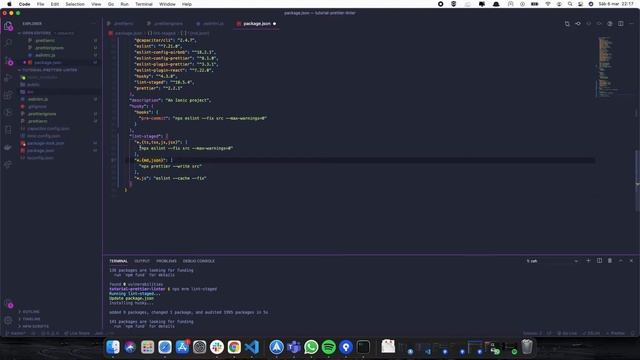
Task: Add a new terminal with the plus icon
Action: point(588,260)
